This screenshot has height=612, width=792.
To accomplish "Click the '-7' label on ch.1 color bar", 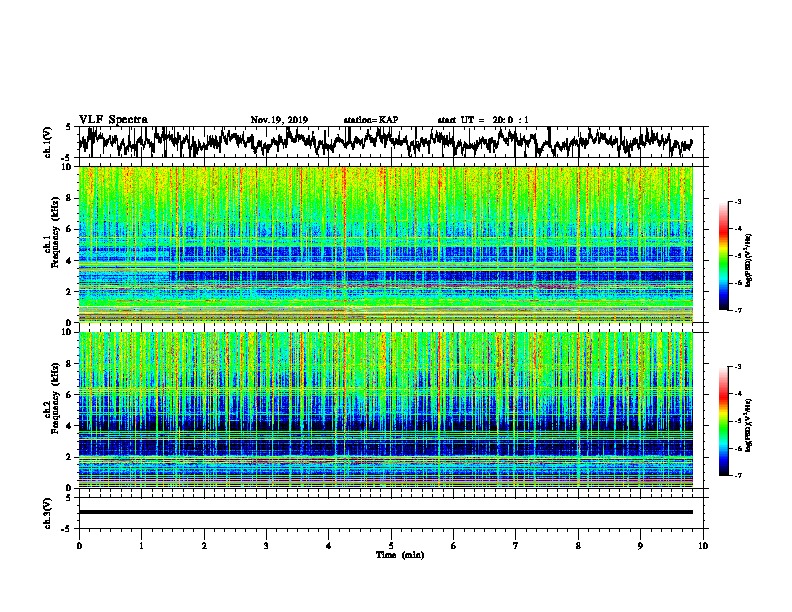I will (737, 310).
